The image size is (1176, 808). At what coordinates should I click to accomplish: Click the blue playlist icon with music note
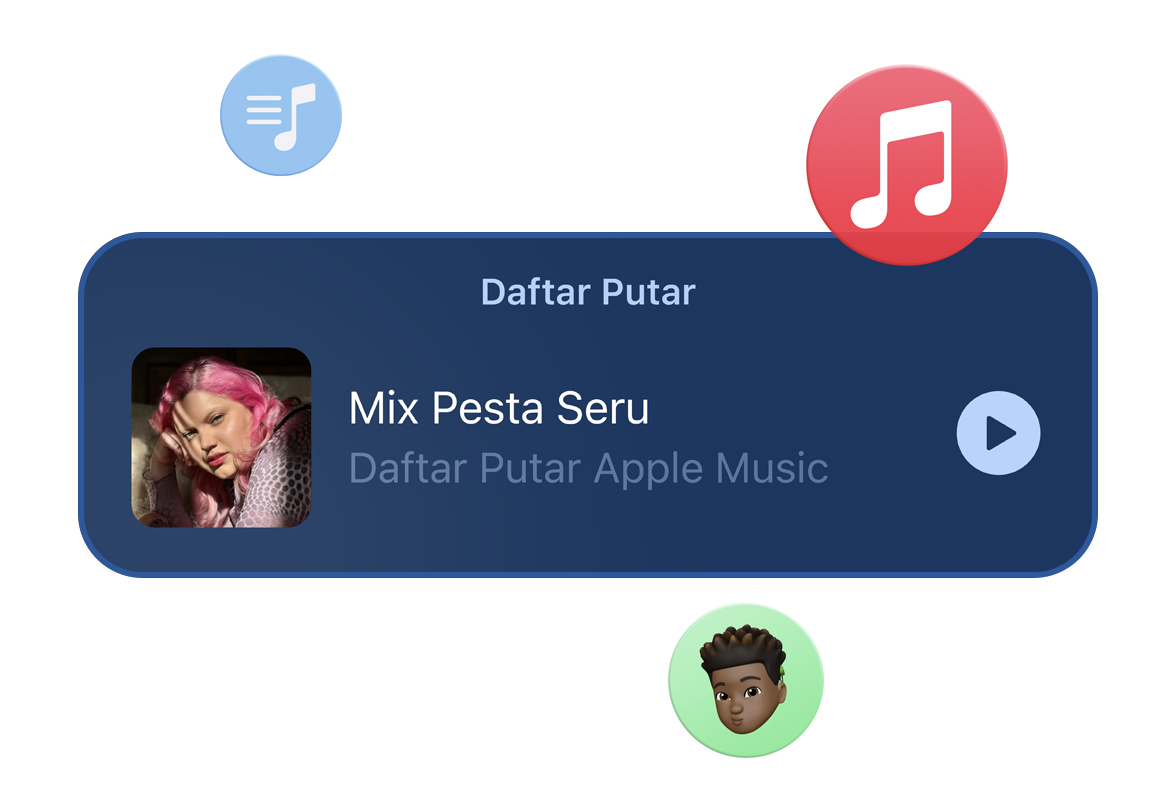[281, 116]
